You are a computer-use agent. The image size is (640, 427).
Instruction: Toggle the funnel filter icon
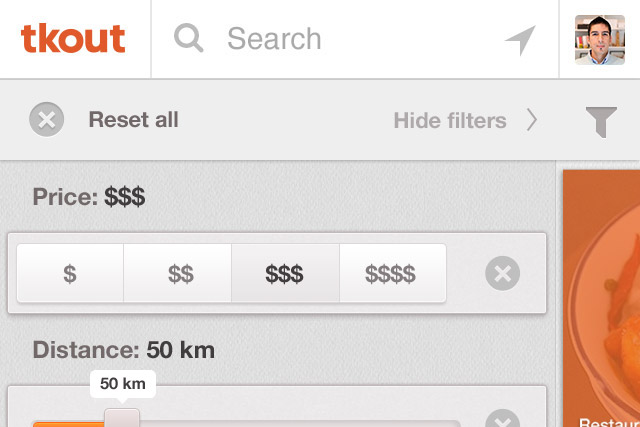click(601, 122)
